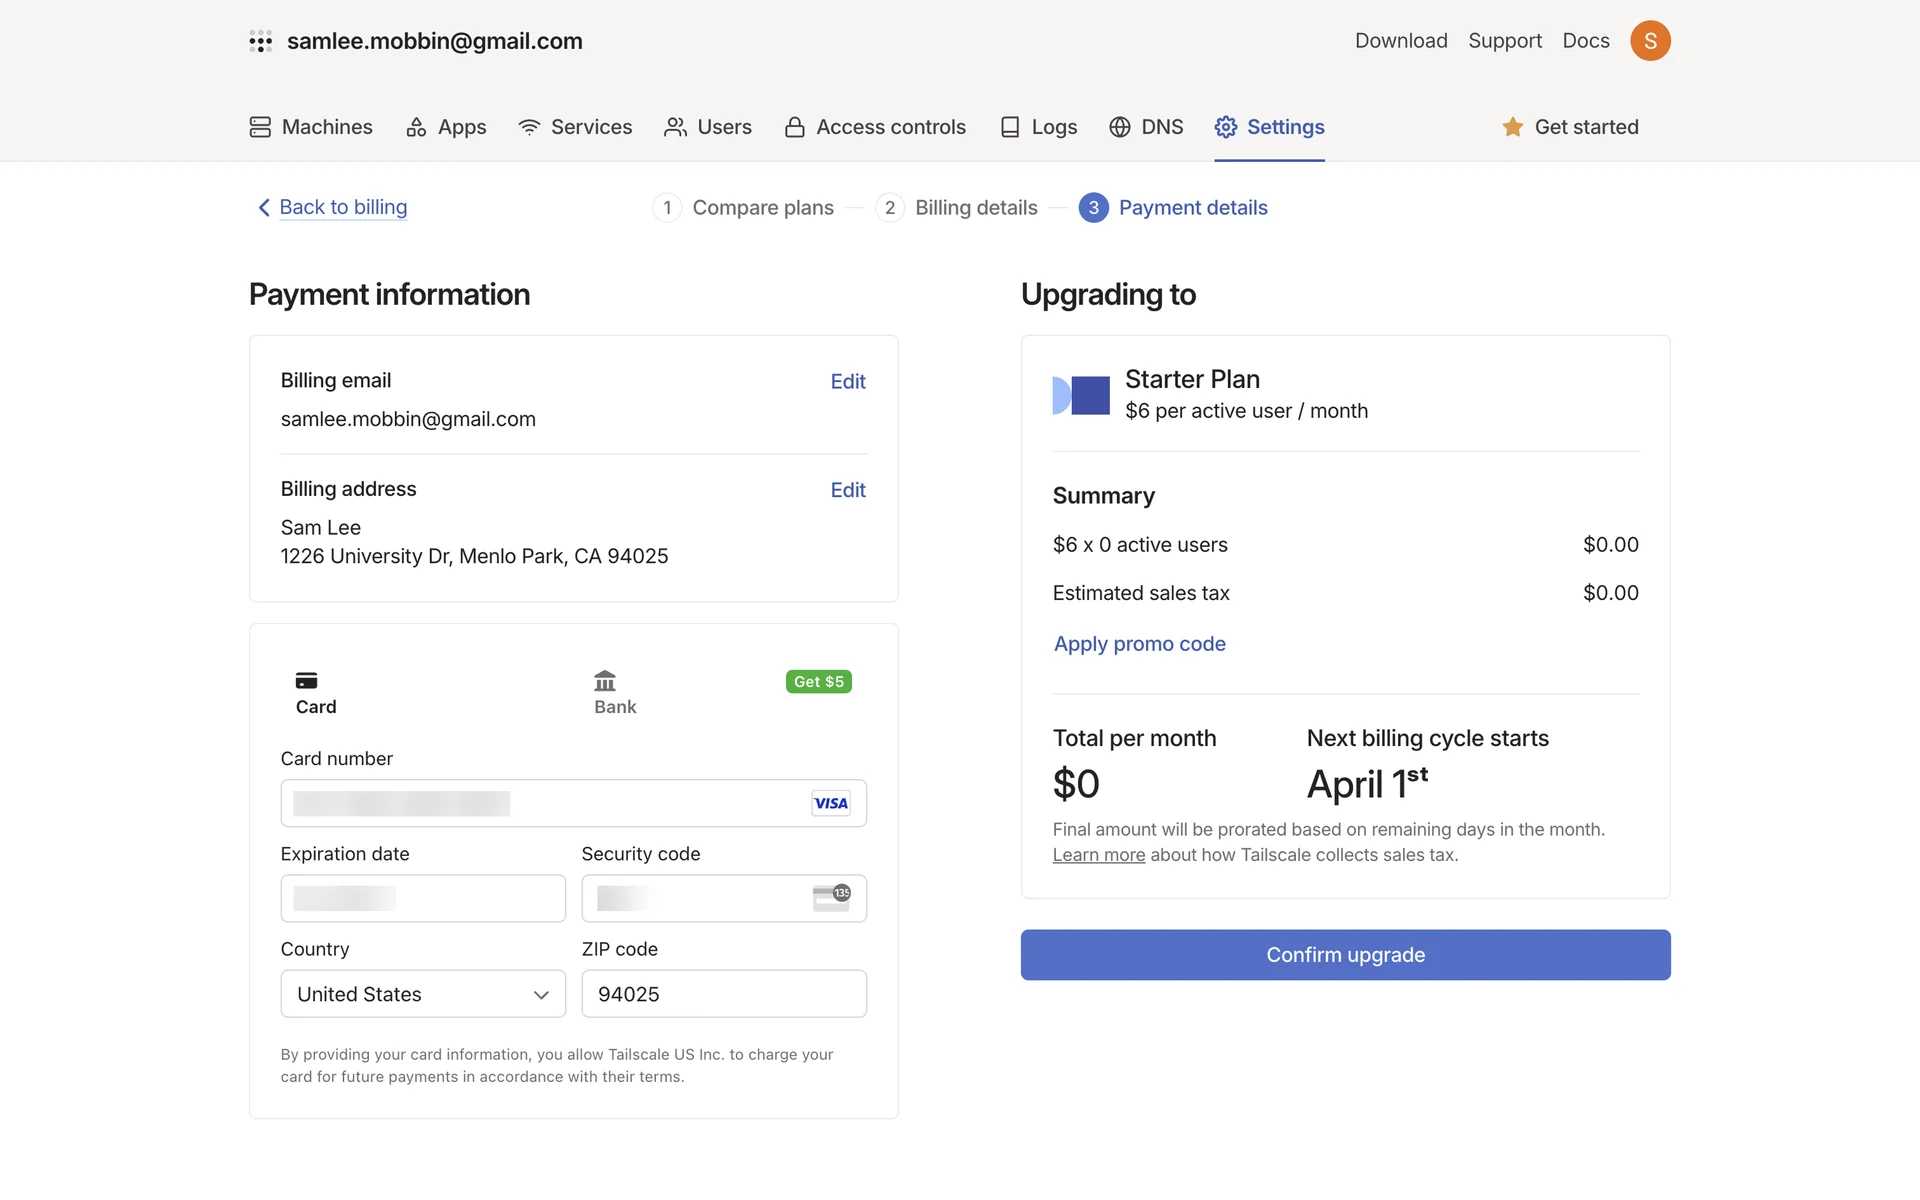Screen dimensions: 1920x1200
Task: Click Confirm upgrade button
Action: pos(1345,955)
